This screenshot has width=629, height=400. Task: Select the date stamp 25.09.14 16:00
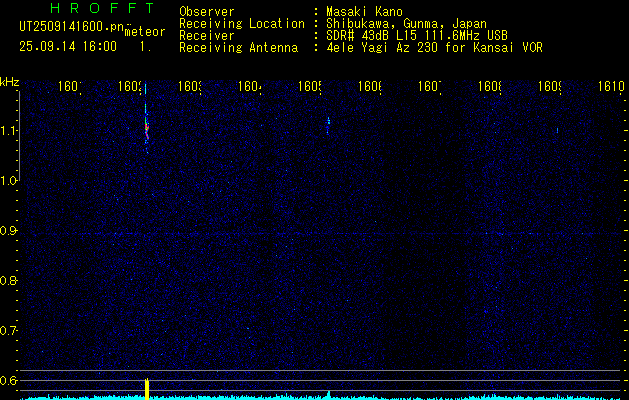click(68, 47)
